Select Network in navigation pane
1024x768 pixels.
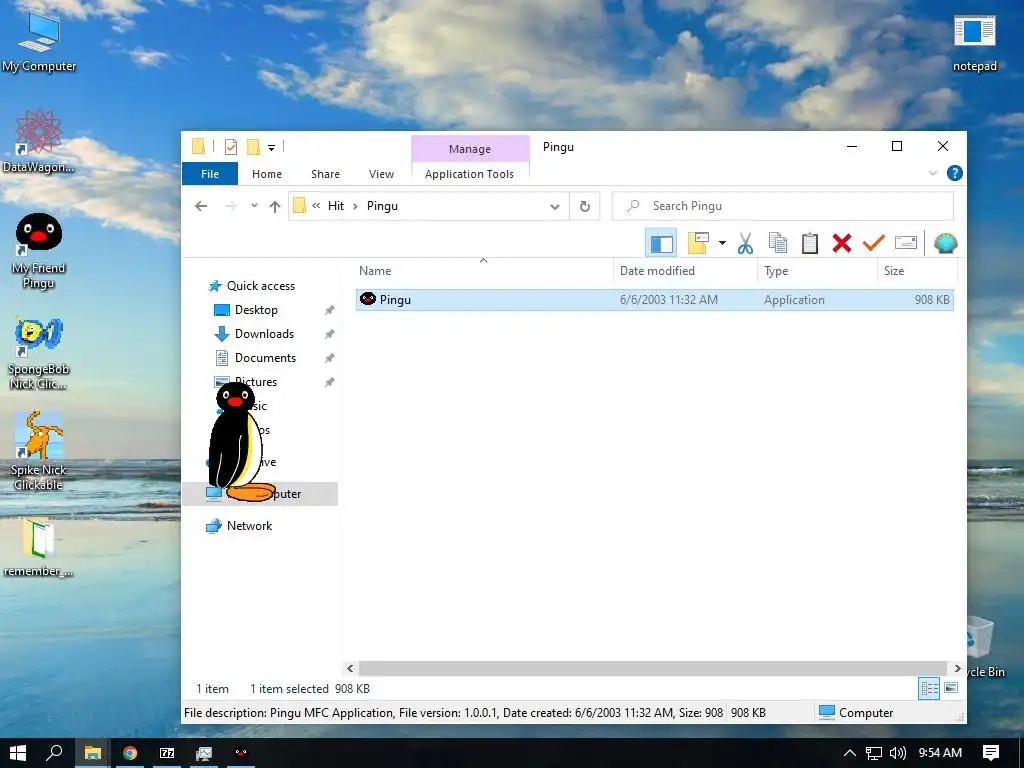coord(249,526)
